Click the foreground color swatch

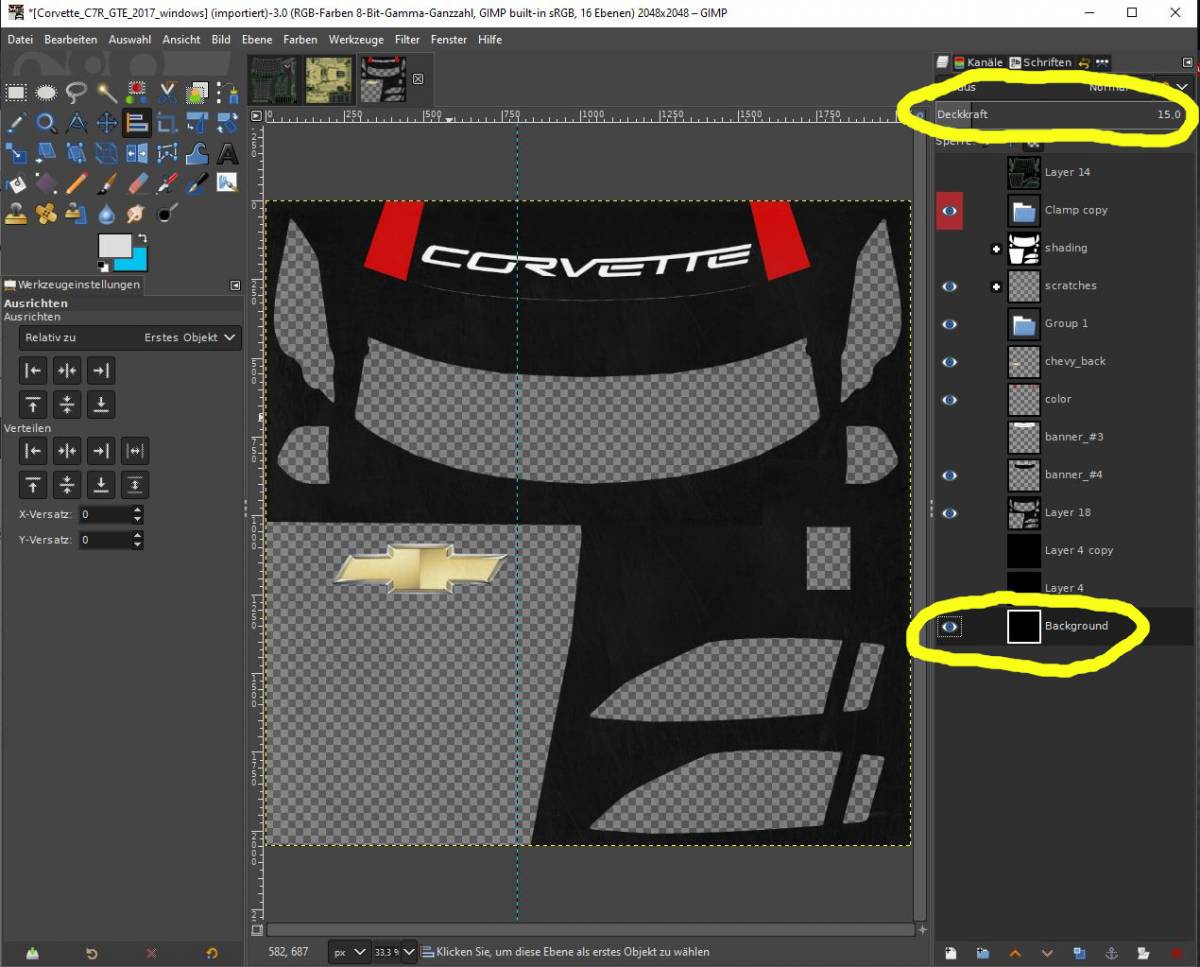coord(114,246)
